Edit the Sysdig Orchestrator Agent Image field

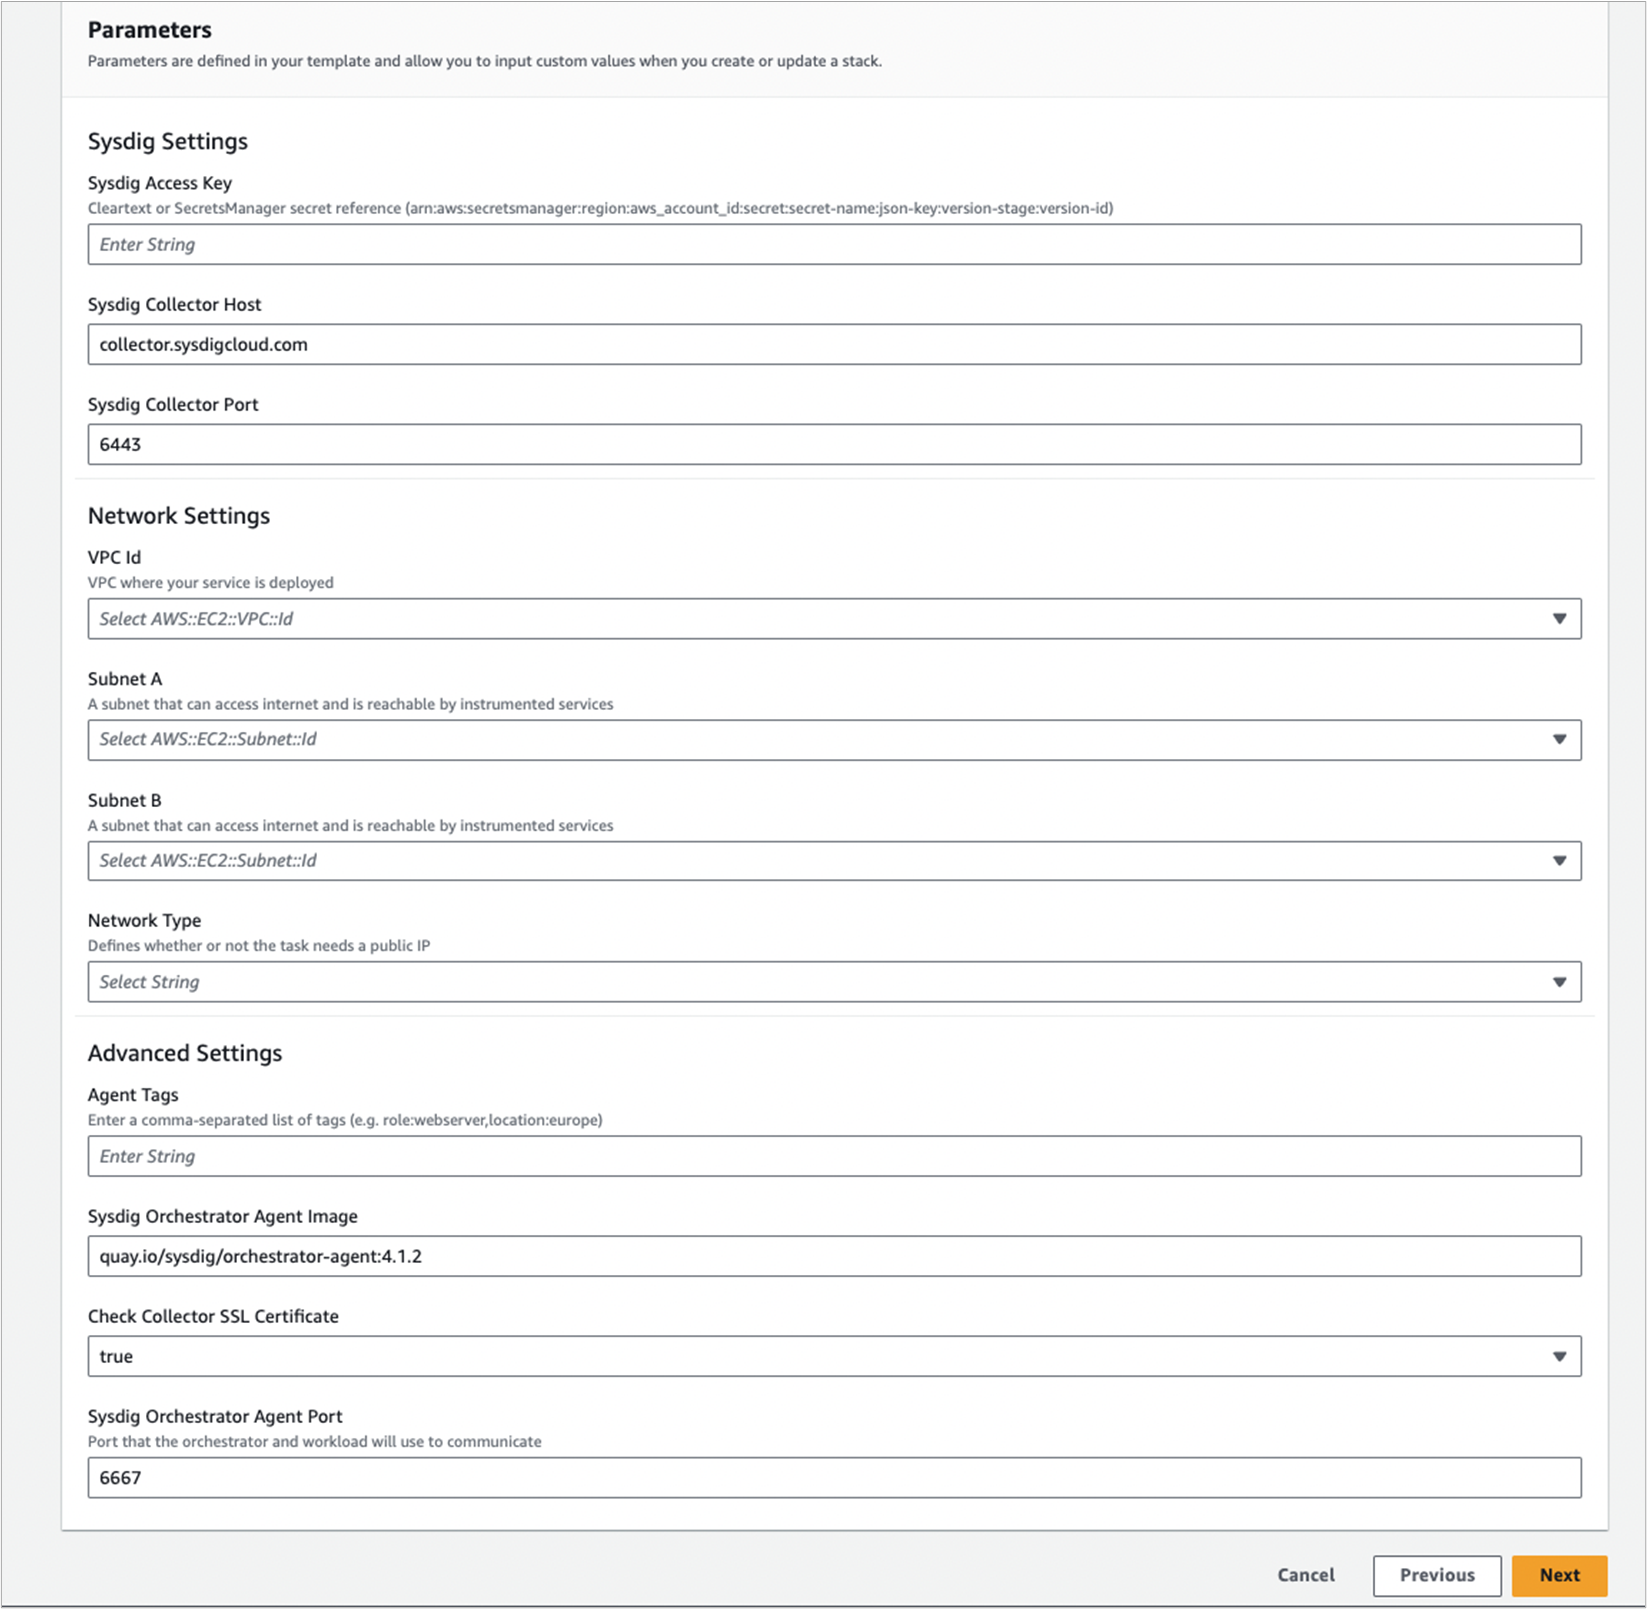click(834, 1257)
